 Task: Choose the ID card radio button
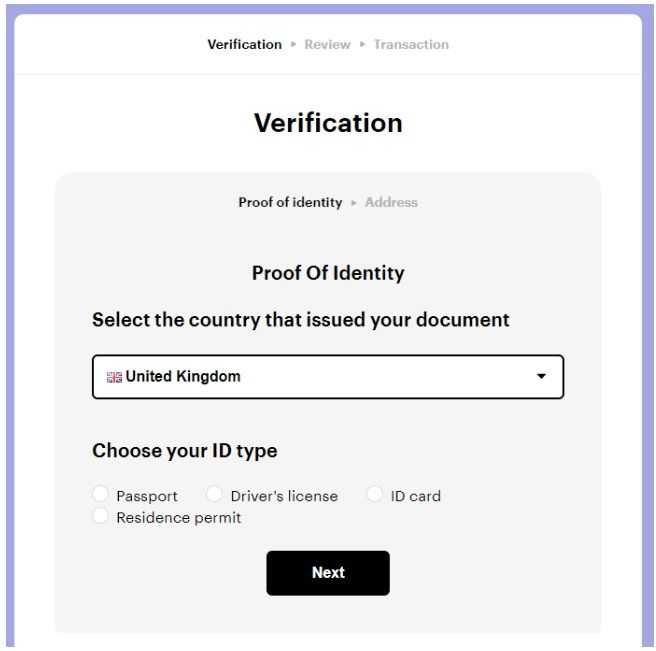pyautogui.click(x=374, y=494)
